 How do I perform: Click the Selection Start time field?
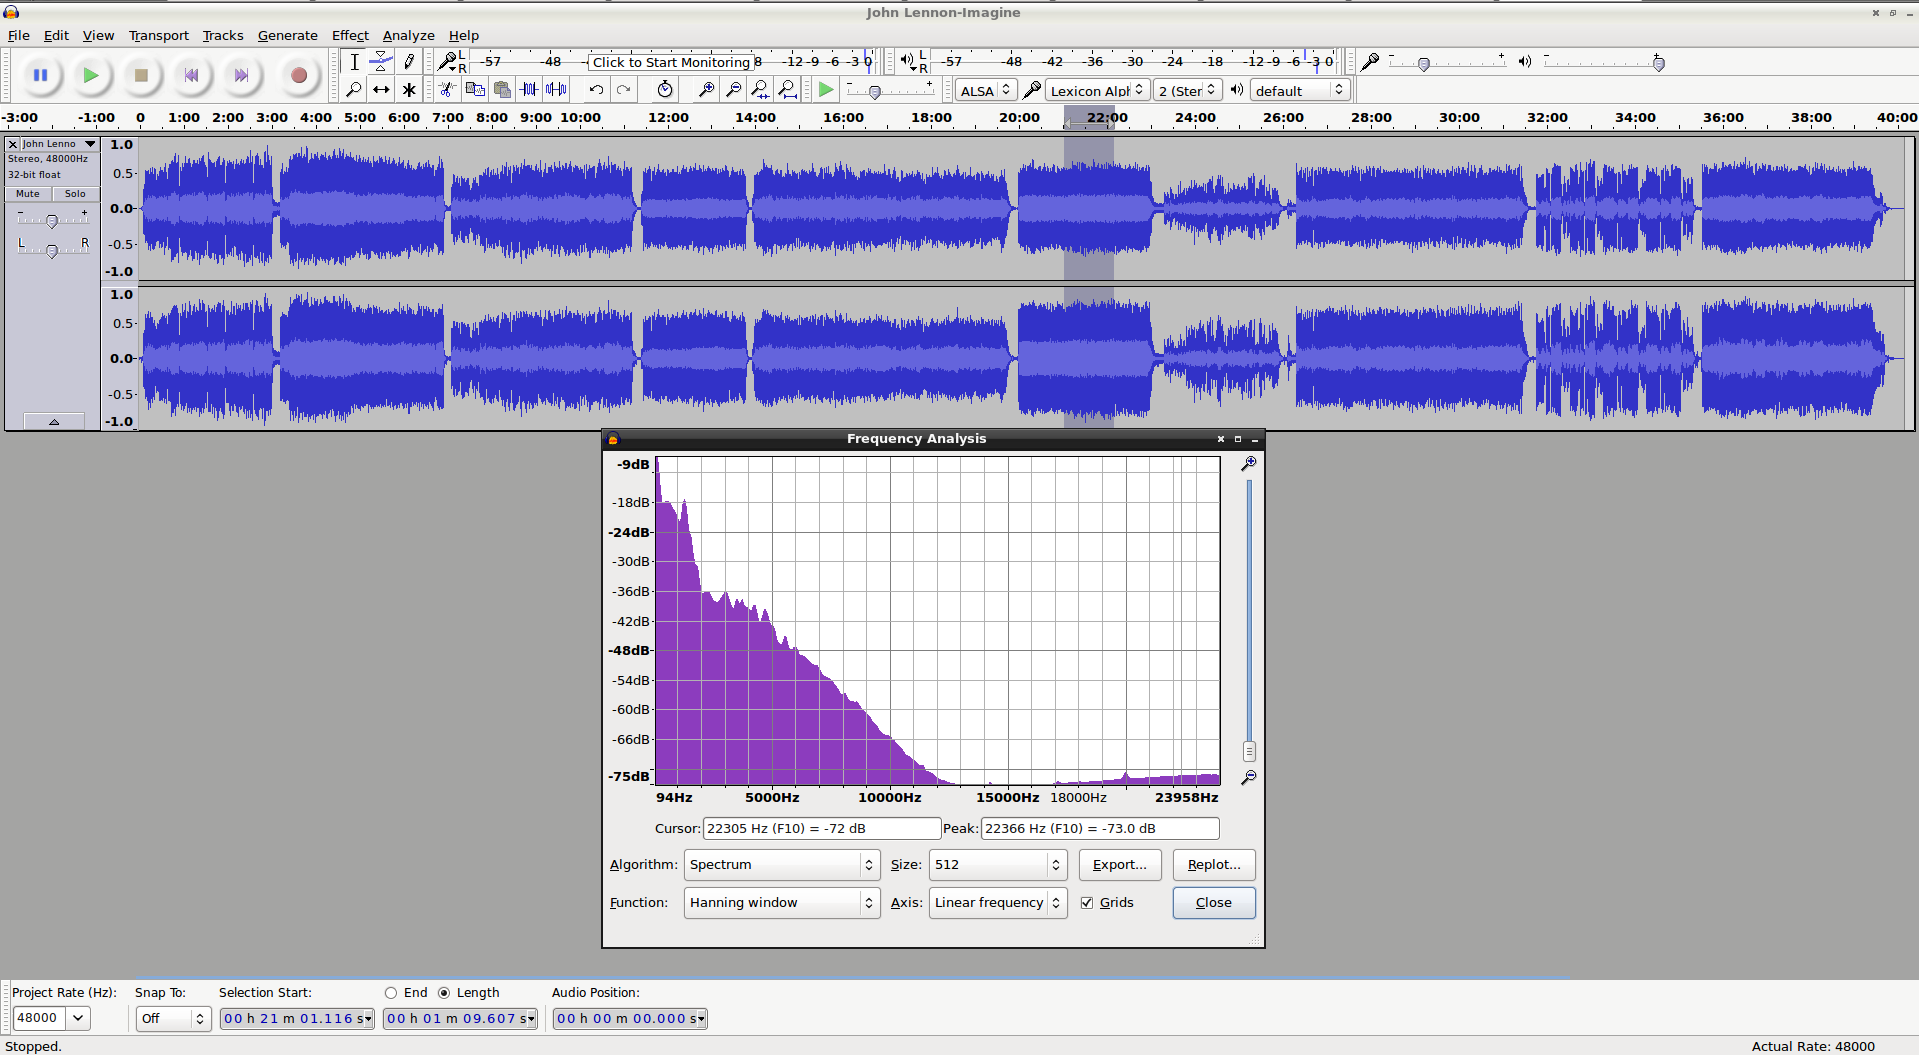(297, 1018)
